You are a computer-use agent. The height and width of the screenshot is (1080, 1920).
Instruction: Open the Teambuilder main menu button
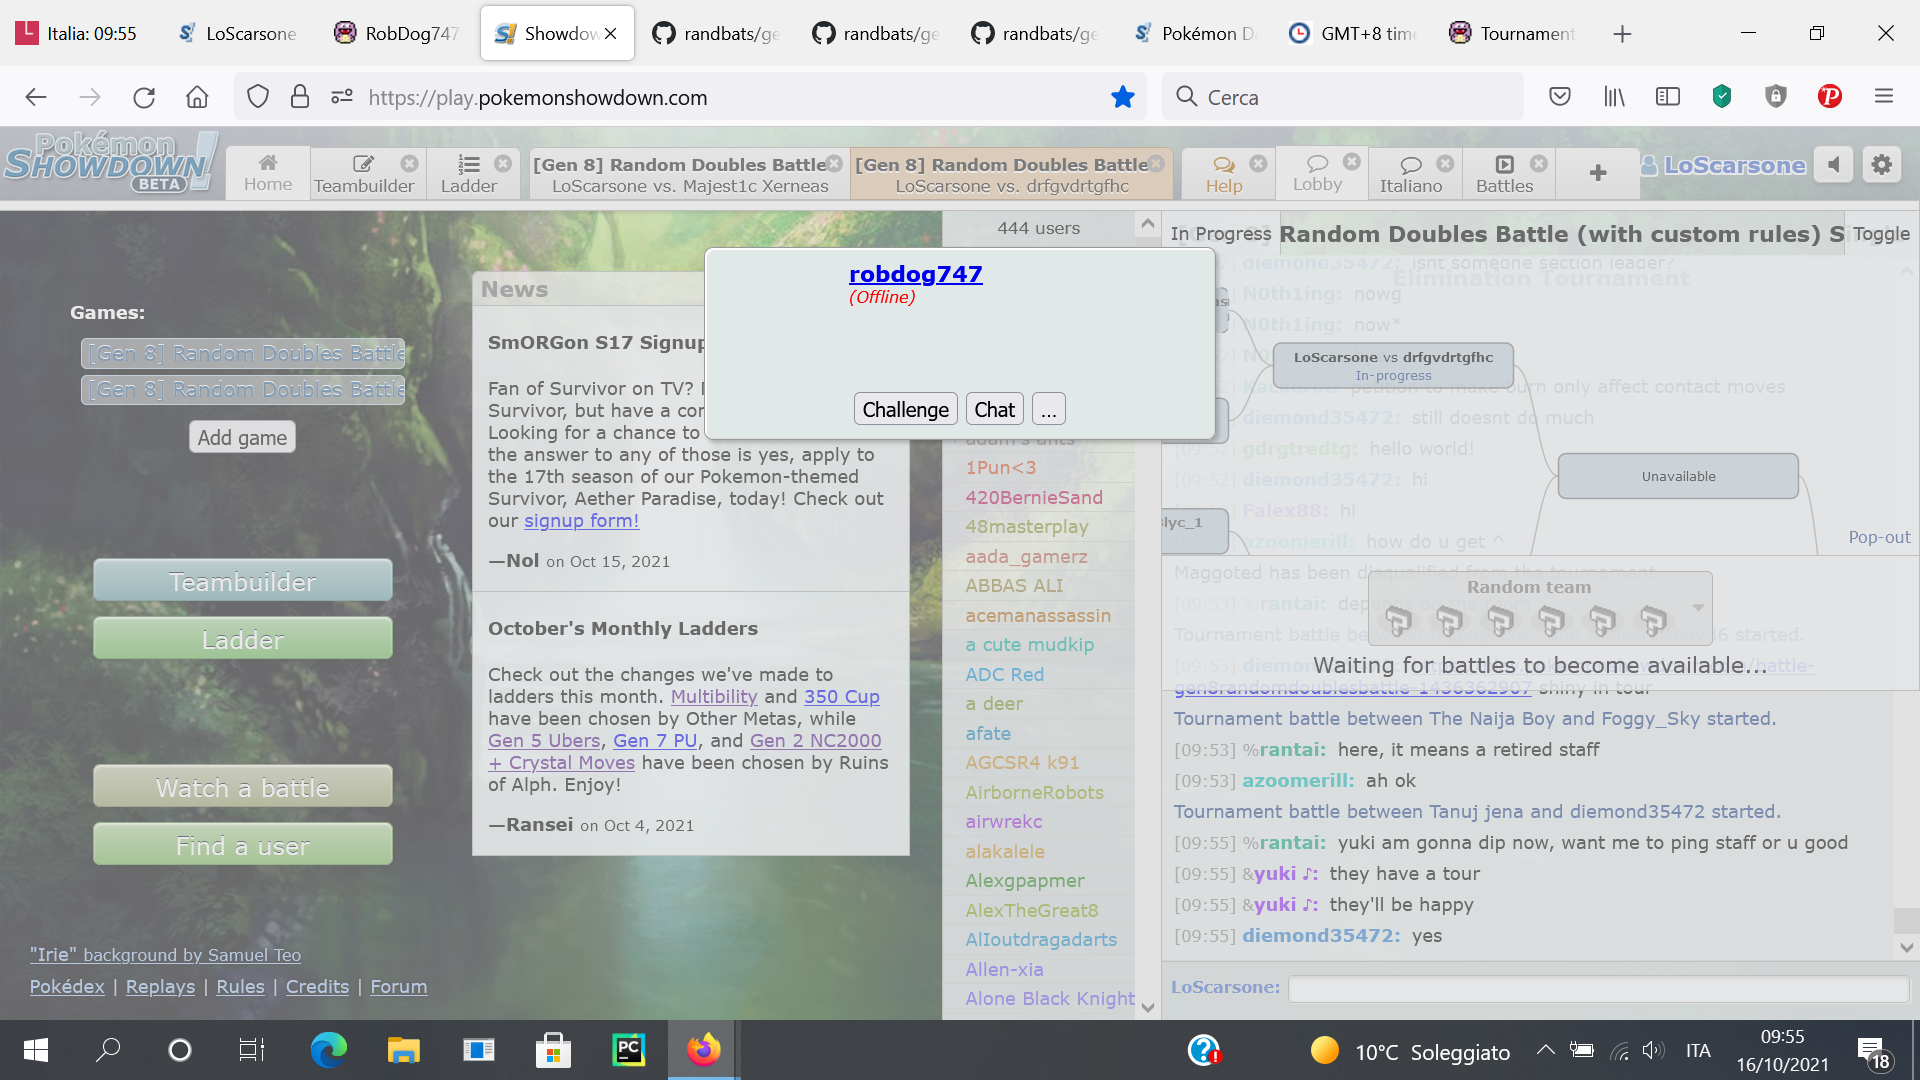pos(243,581)
